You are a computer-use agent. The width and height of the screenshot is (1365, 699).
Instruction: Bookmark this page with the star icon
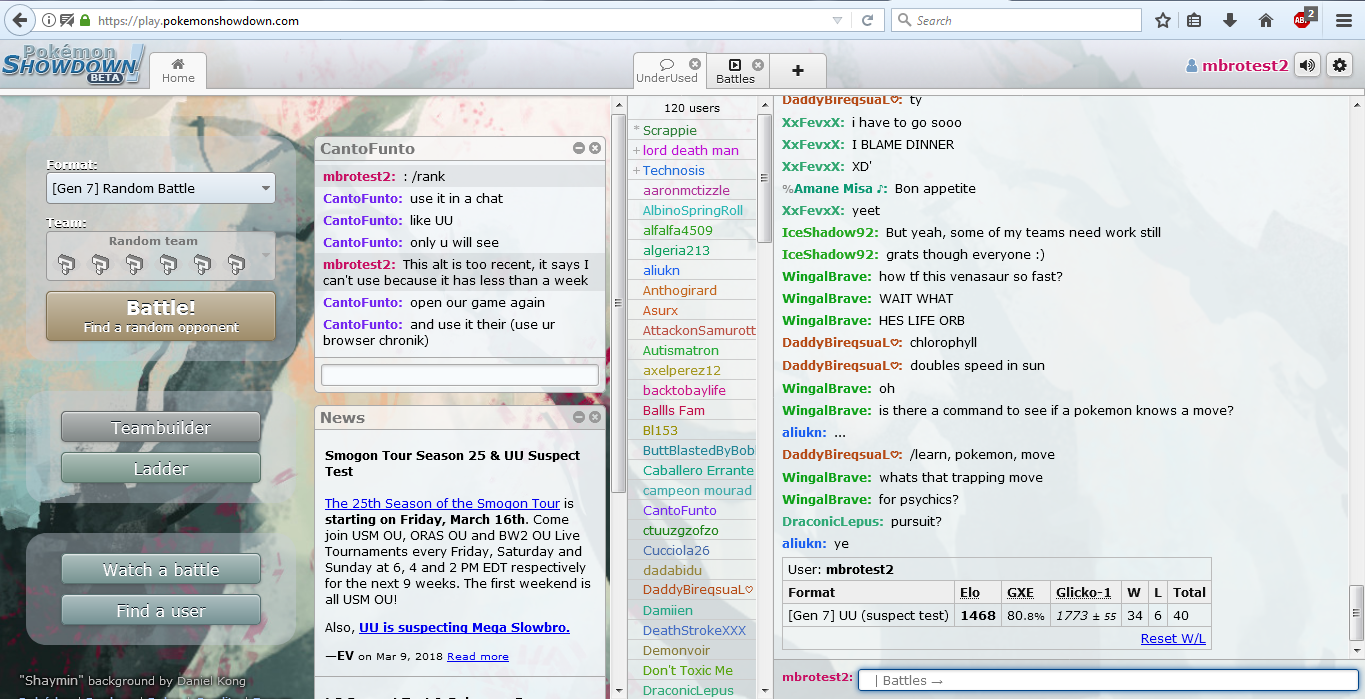tap(1163, 20)
